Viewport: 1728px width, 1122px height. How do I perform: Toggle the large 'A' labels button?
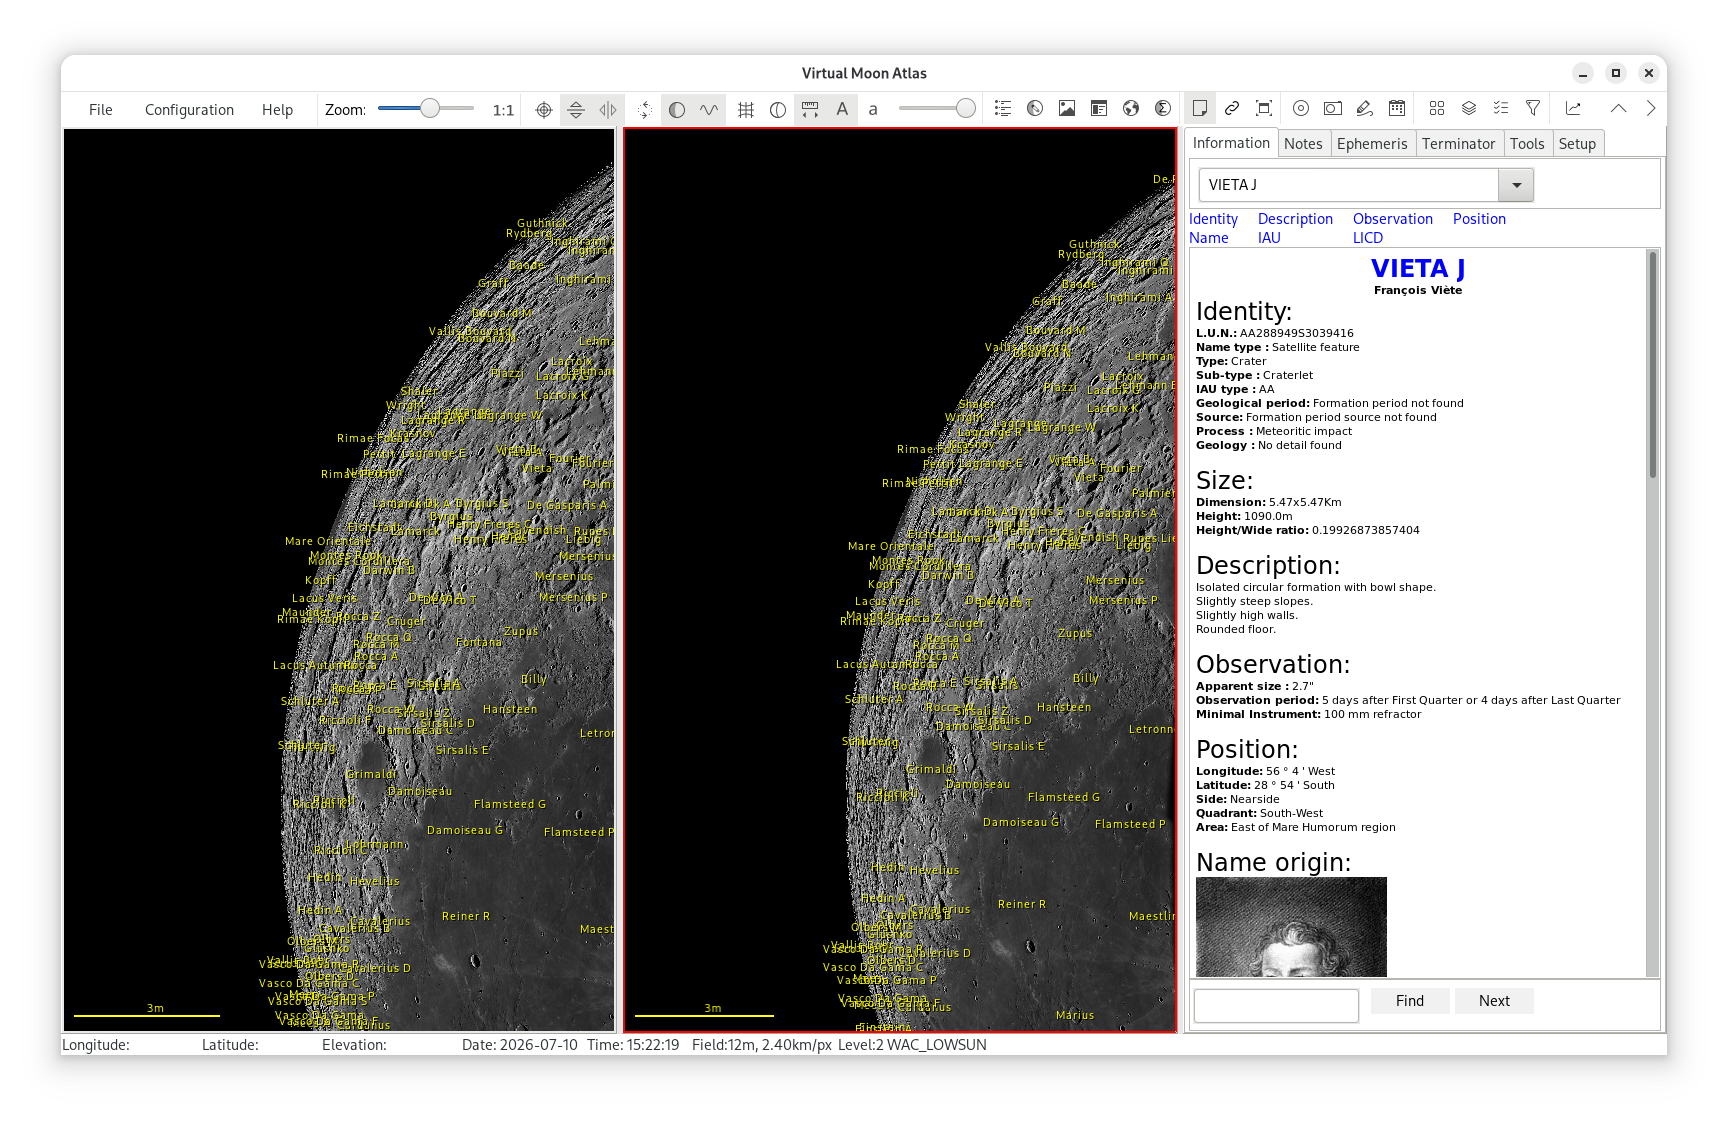tap(842, 110)
